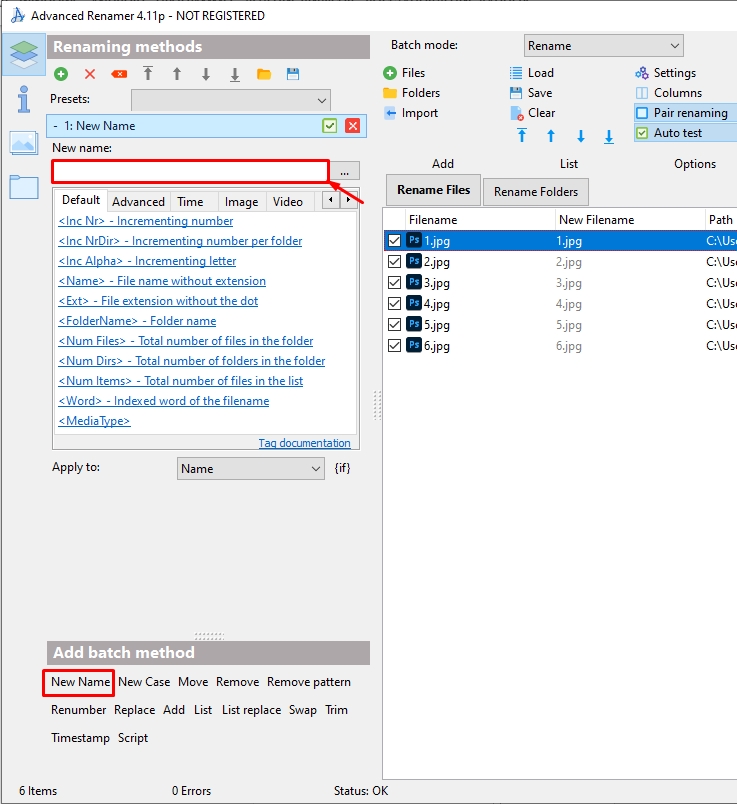Open the new name ellipsis button
The image size is (737, 804).
pos(344,171)
